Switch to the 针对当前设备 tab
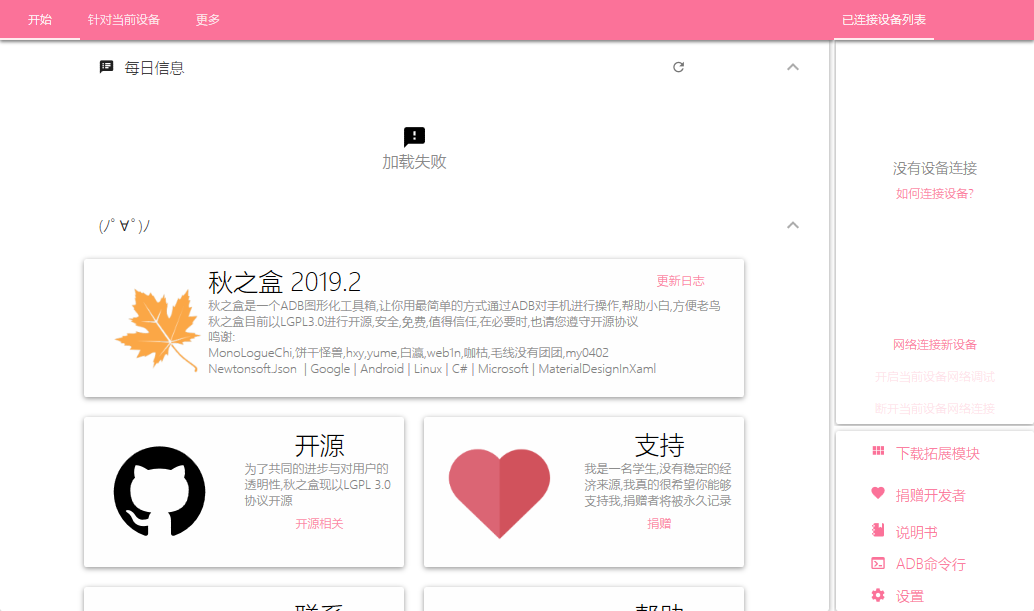Screen dimensions: 1034x611 coord(120,19)
